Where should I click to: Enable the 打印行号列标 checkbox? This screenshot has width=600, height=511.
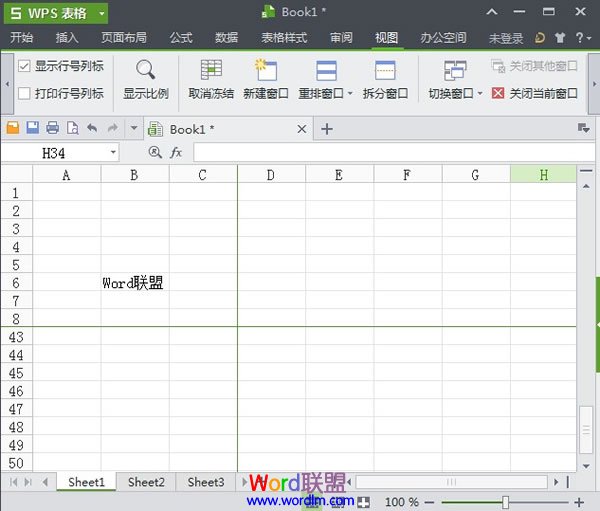click(25, 93)
